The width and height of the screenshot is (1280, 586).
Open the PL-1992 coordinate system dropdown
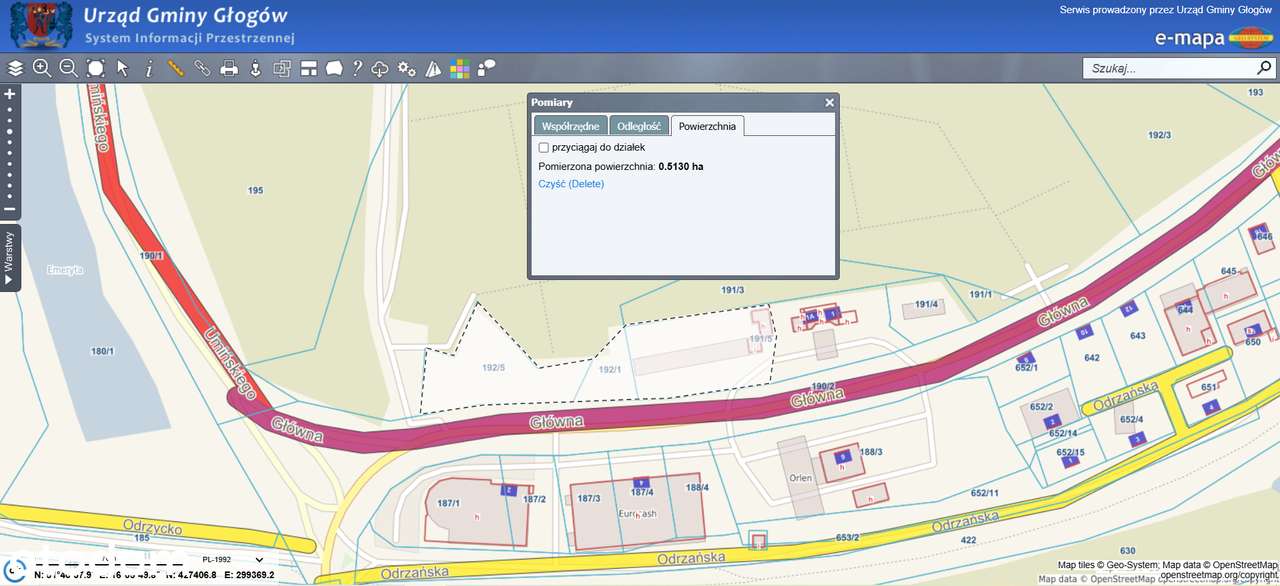click(232, 560)
